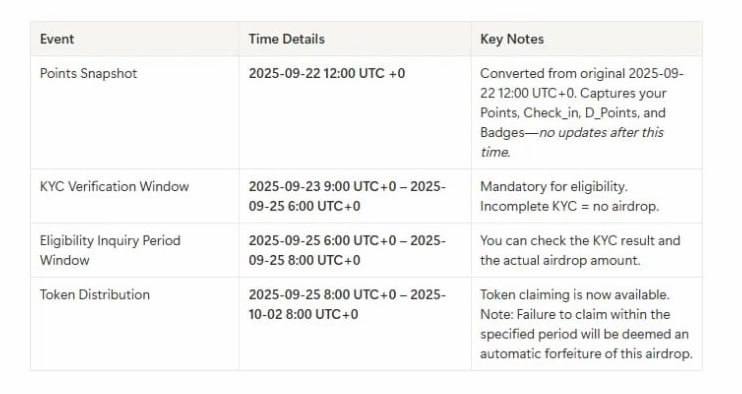
Task: Click the Token Distribution time range text
Action: tap(347, 304)
